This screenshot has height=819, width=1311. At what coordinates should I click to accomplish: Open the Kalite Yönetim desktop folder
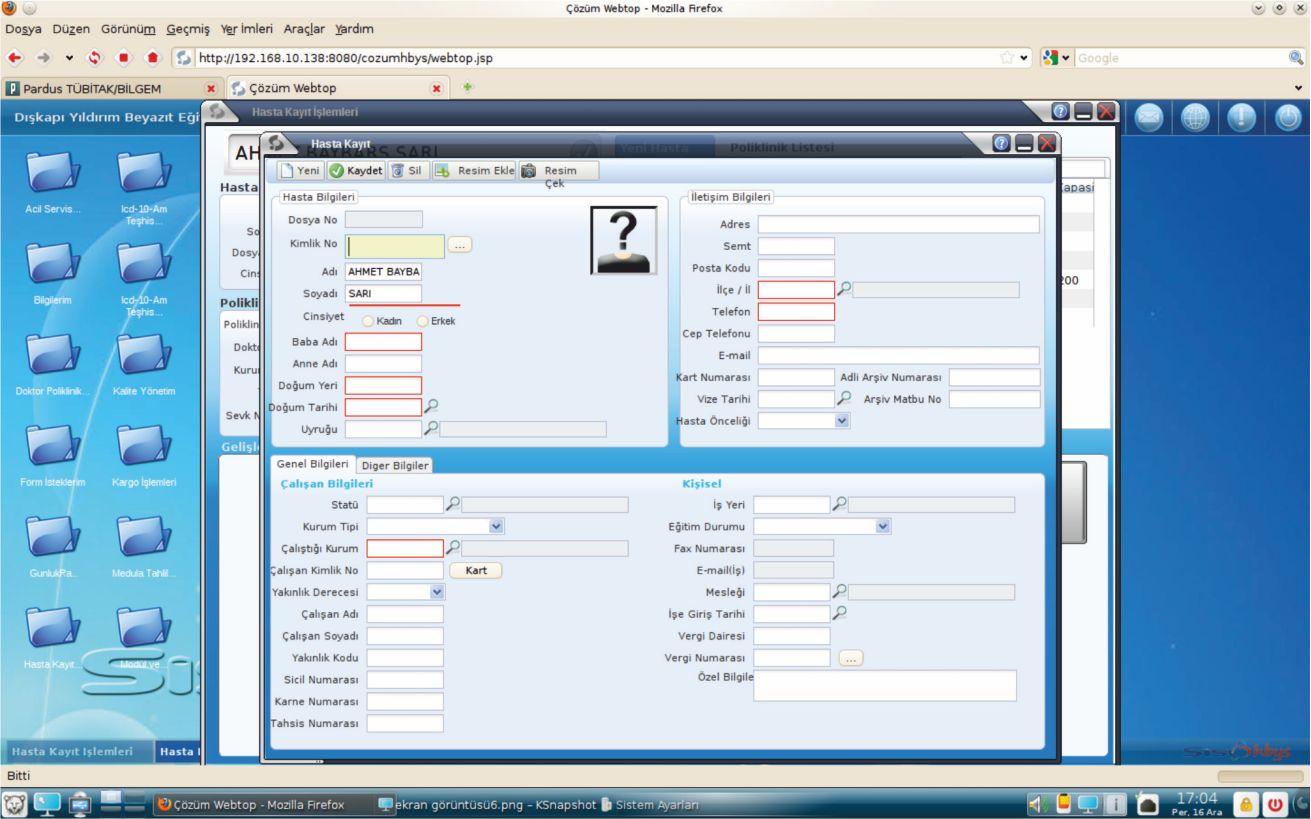pos(146,365)
